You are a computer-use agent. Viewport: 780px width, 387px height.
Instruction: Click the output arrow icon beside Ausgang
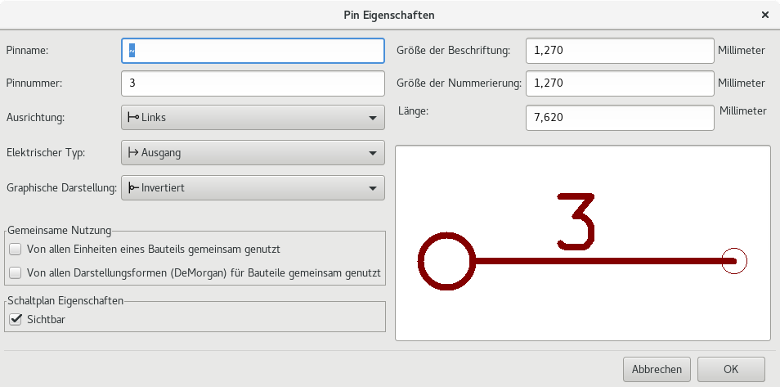click(x=133, y=153)
